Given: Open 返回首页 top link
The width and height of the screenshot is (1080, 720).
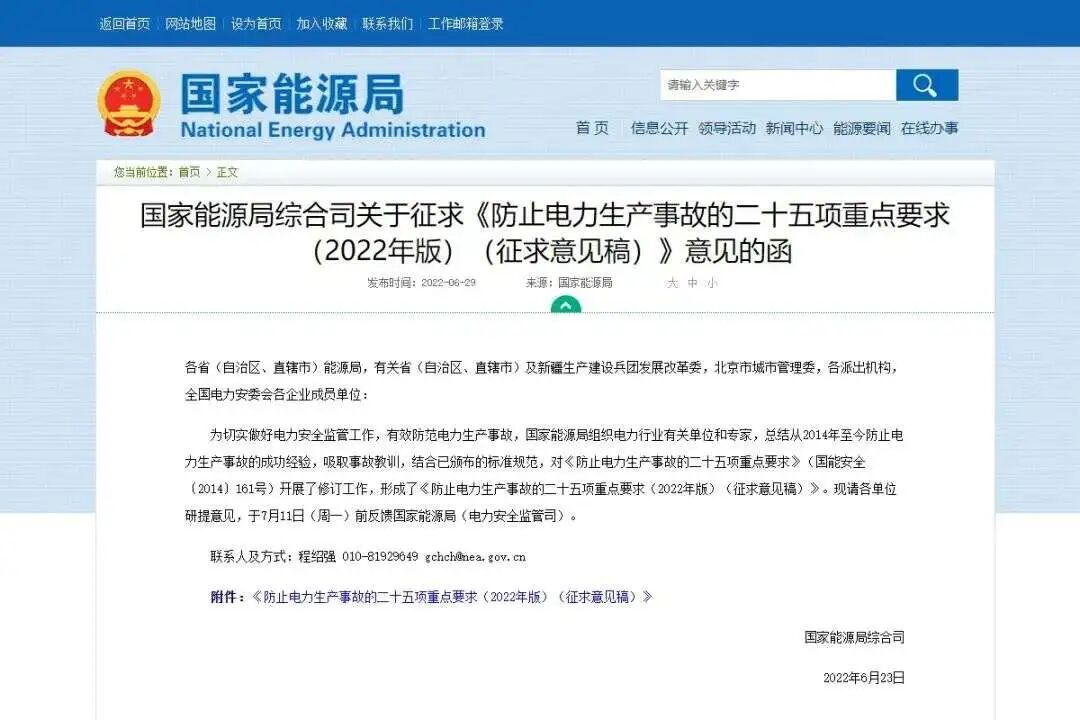Looking at the screenshot, I should [125, 24].
